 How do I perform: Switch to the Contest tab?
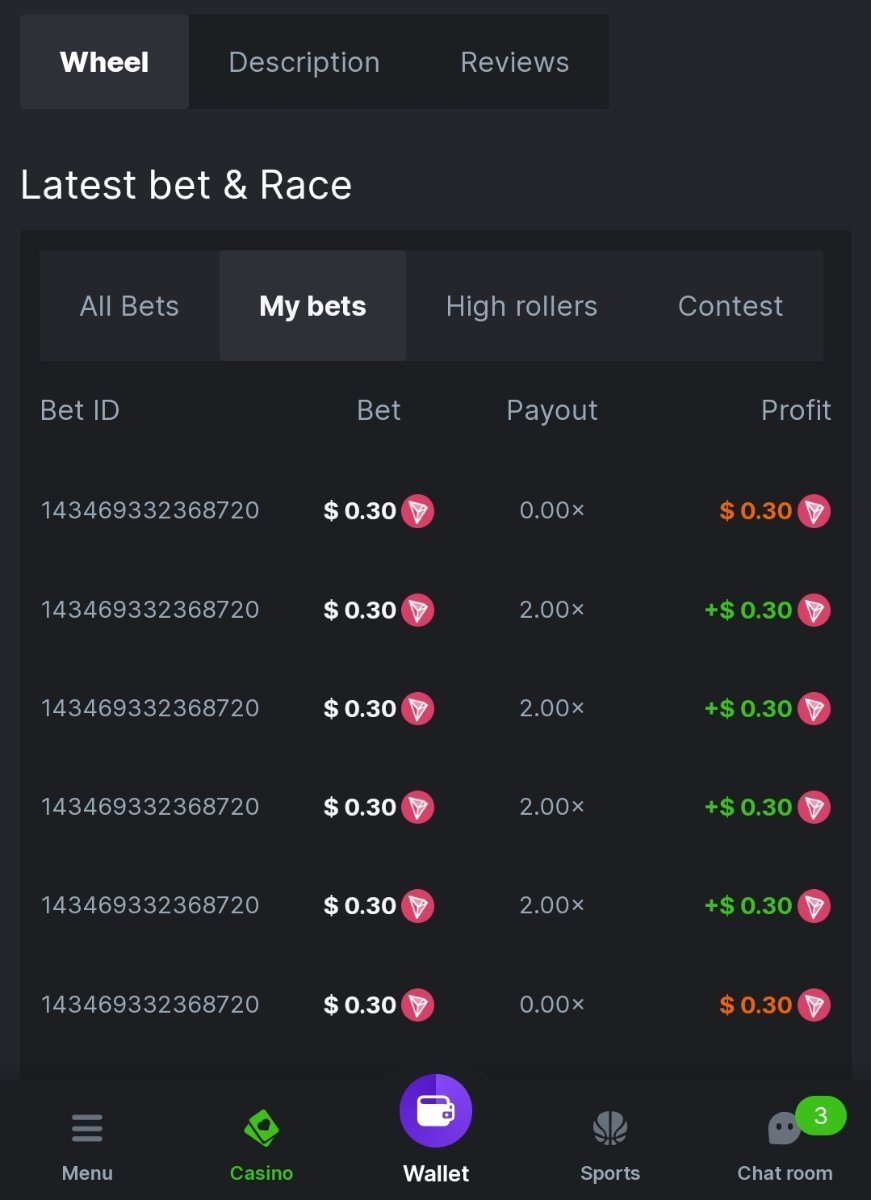(x=730, y=306)
